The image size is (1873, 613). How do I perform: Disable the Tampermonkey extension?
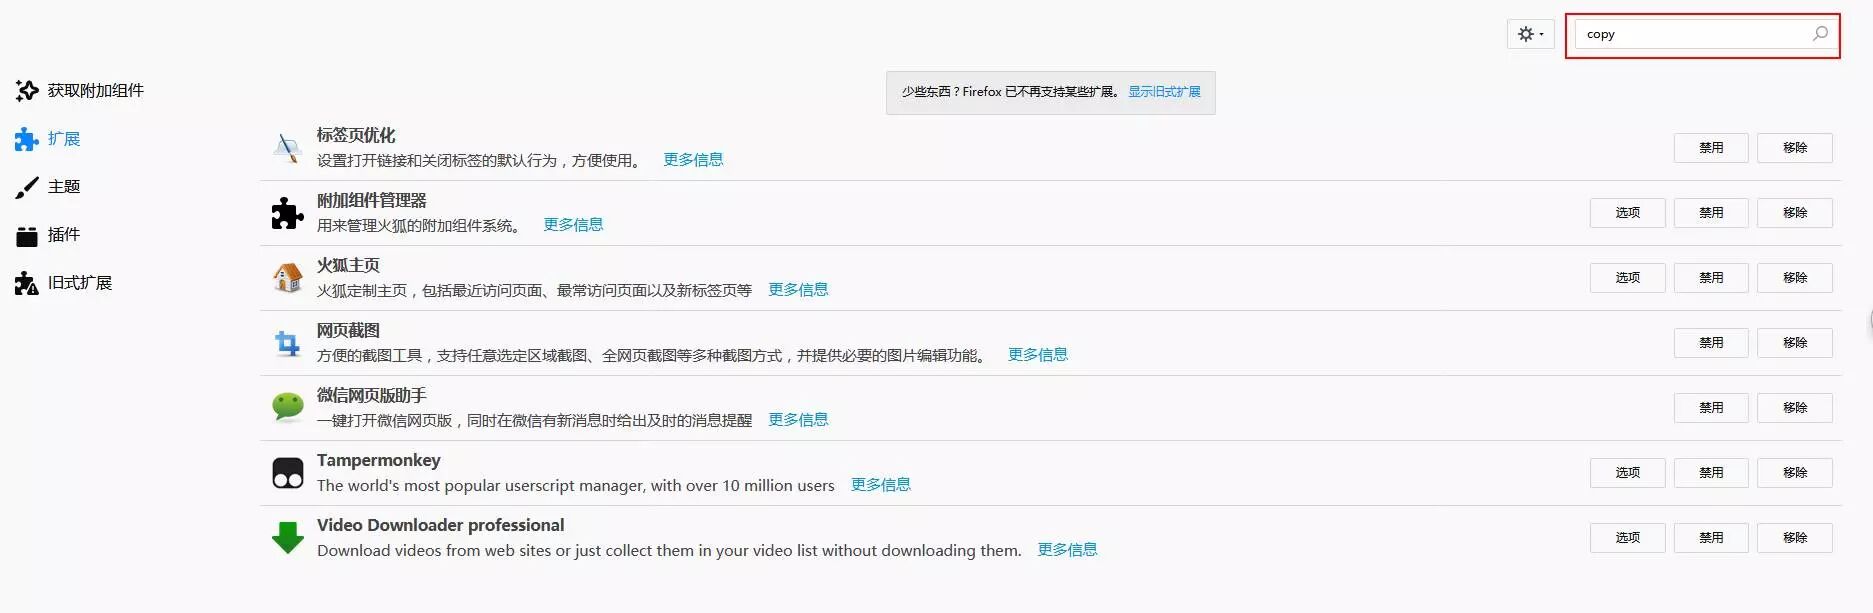pyautogui.click(x=1711, y=473)
